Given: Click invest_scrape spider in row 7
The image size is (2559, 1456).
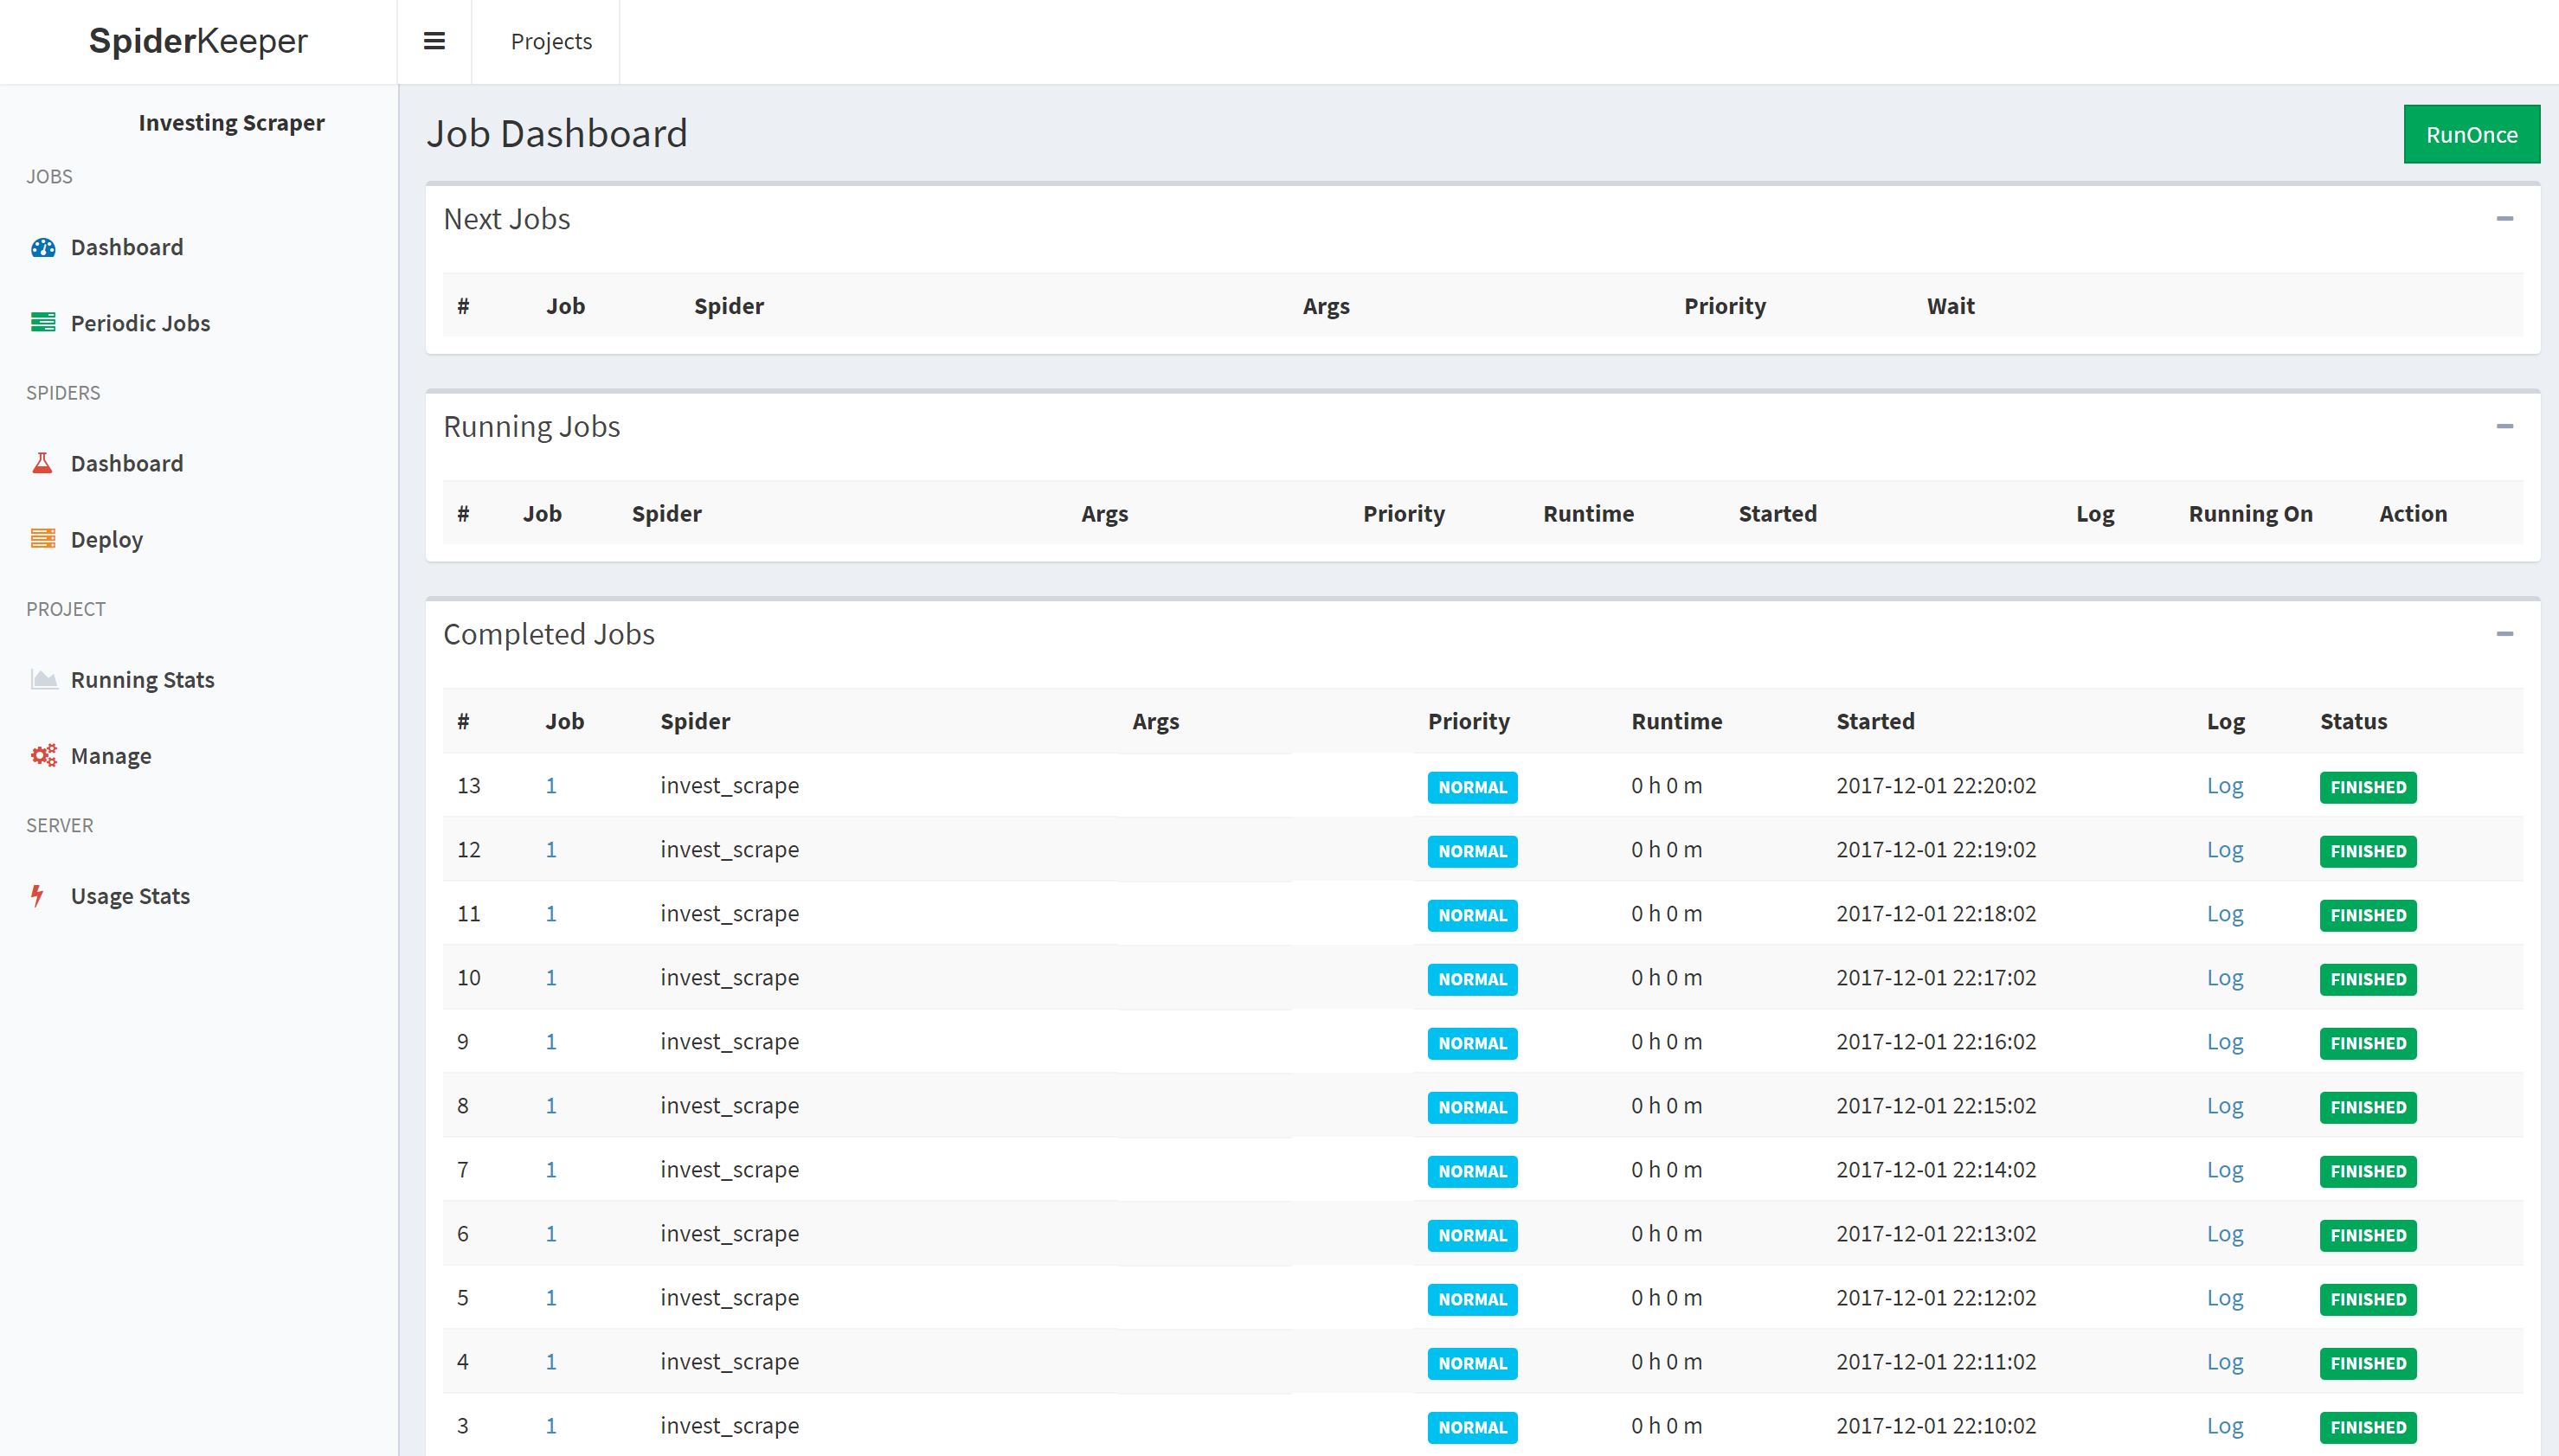Looking at the screenshot, I should [730, 1170].
